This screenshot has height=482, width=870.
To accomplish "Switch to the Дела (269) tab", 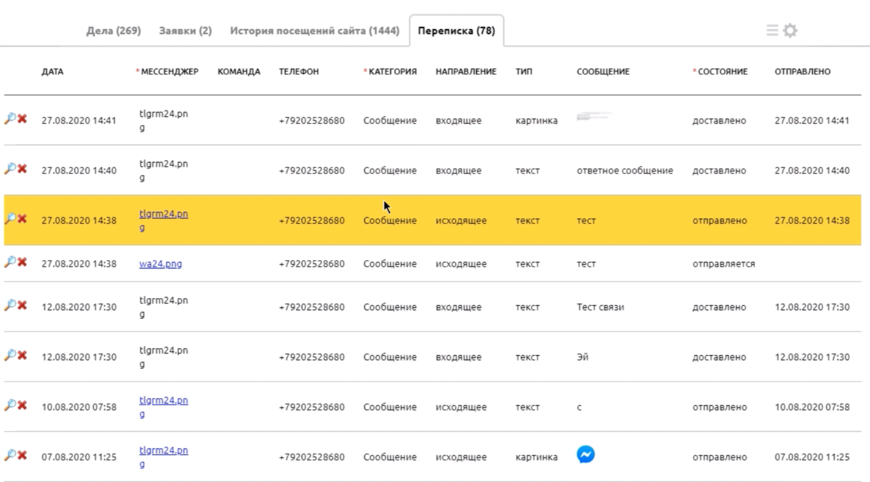I will pyautogui.click(x=113, y=31).
